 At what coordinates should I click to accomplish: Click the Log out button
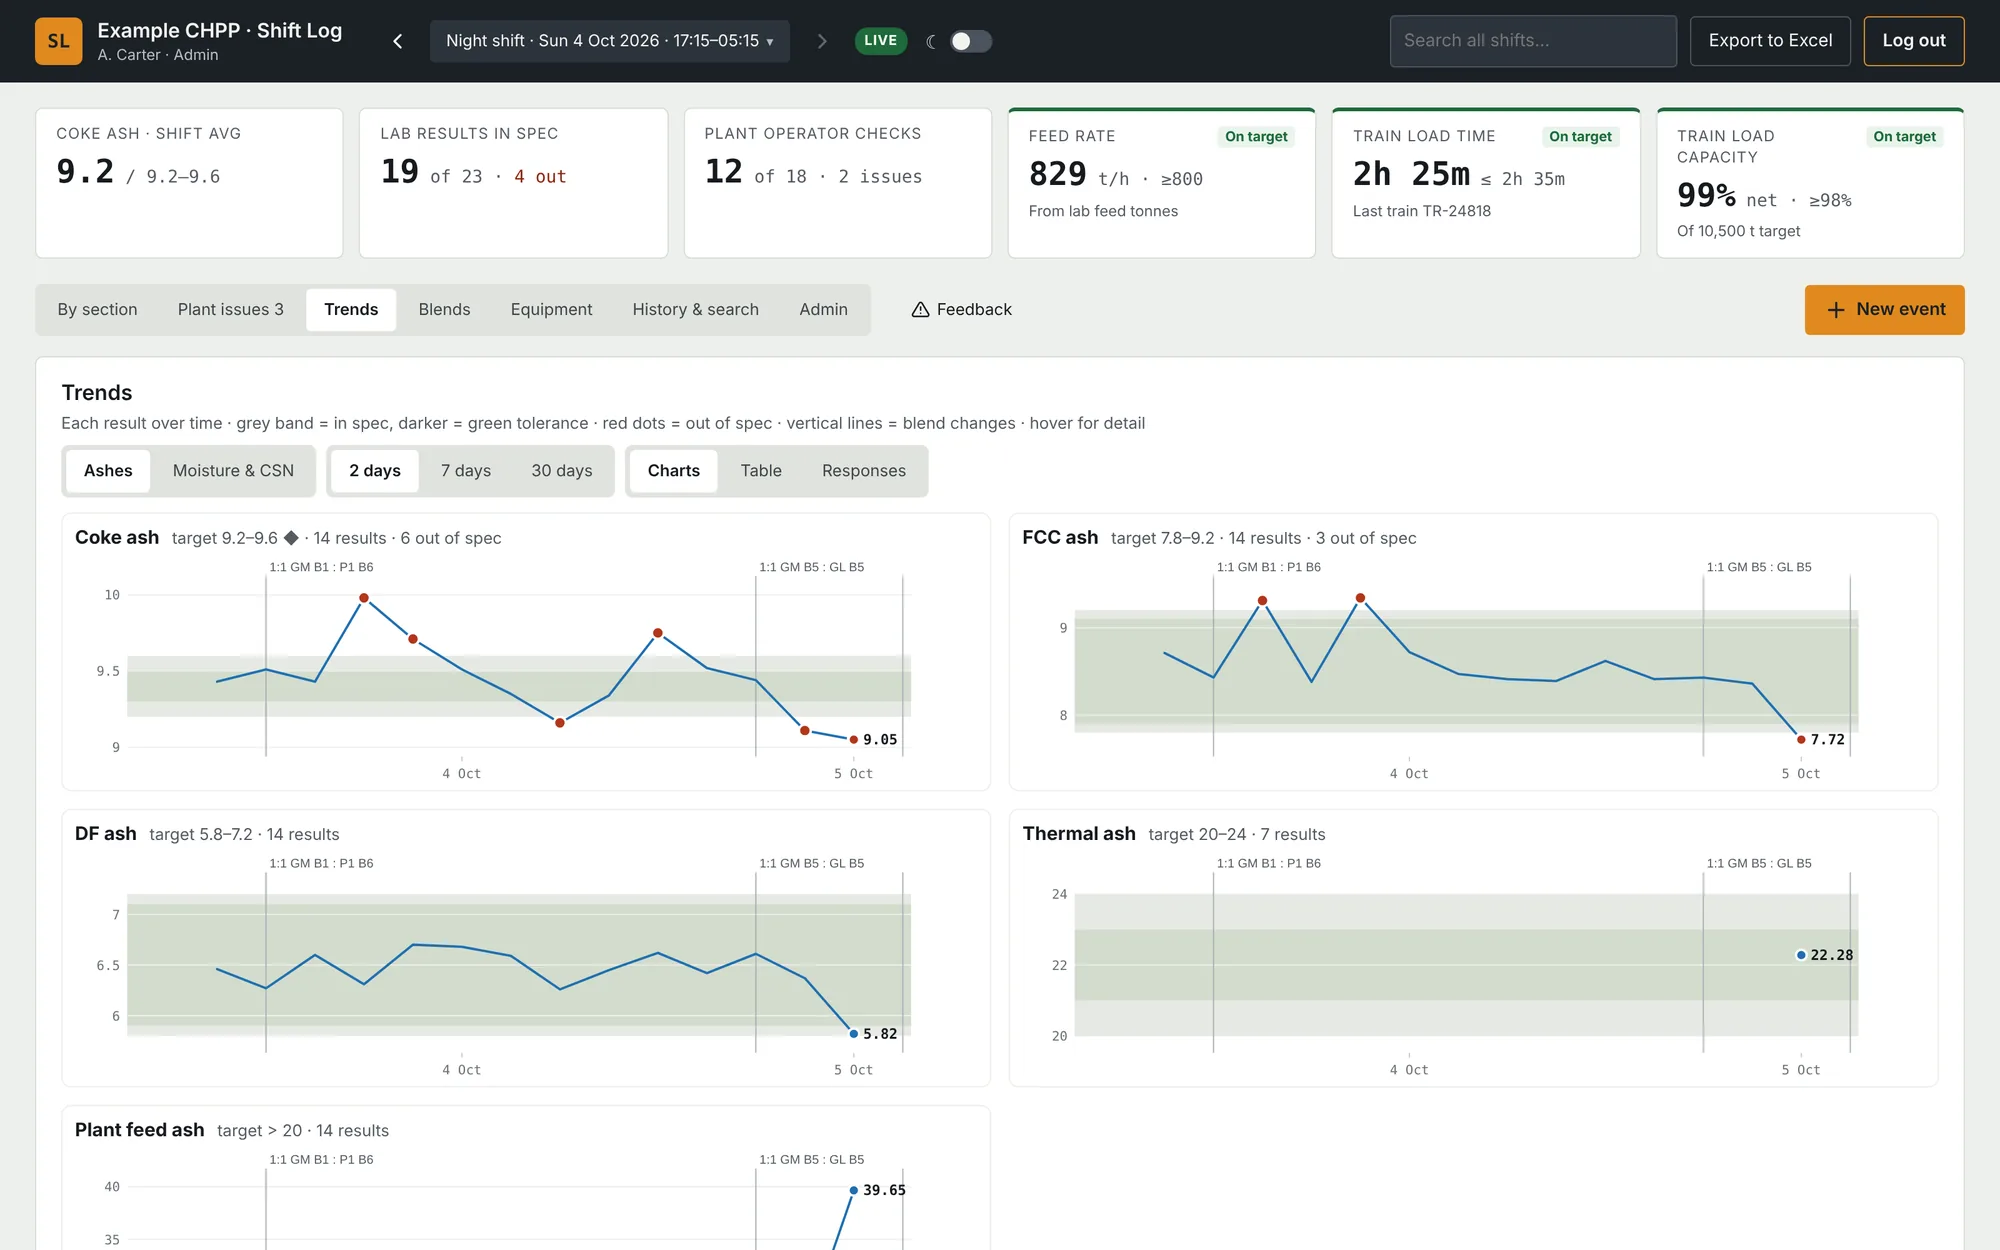pos(1914,41)
